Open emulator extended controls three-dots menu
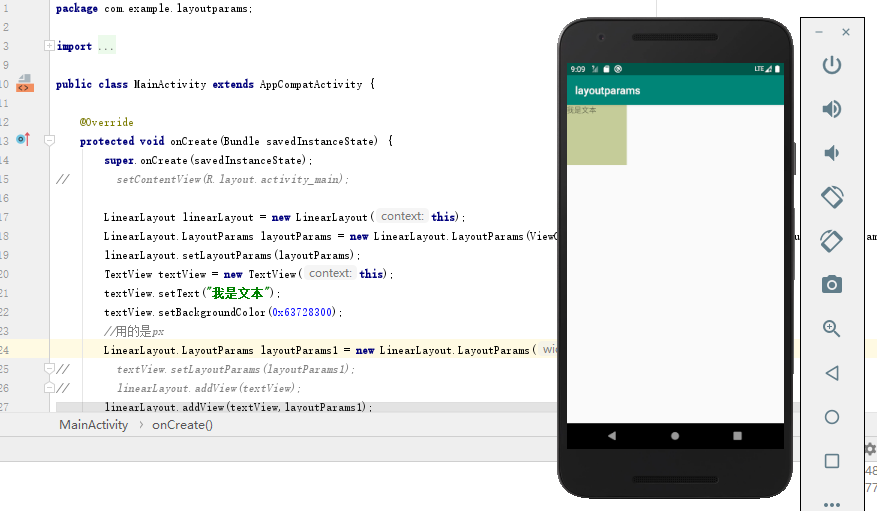This screenshot has width=877, height=511. click(832, 504)
